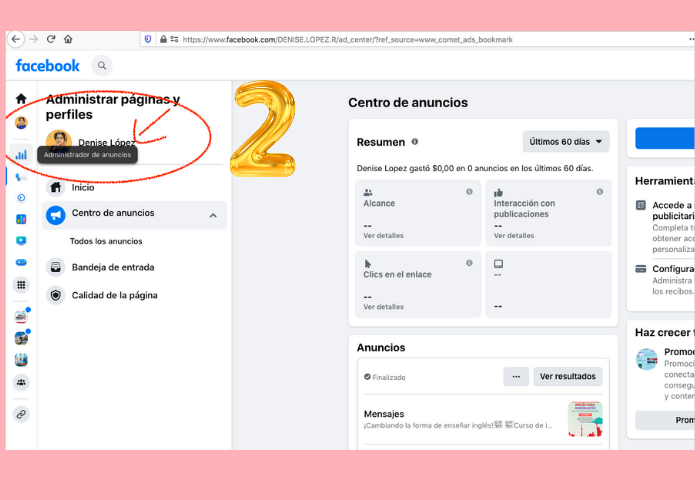Click the Alcance info icon

469,192
